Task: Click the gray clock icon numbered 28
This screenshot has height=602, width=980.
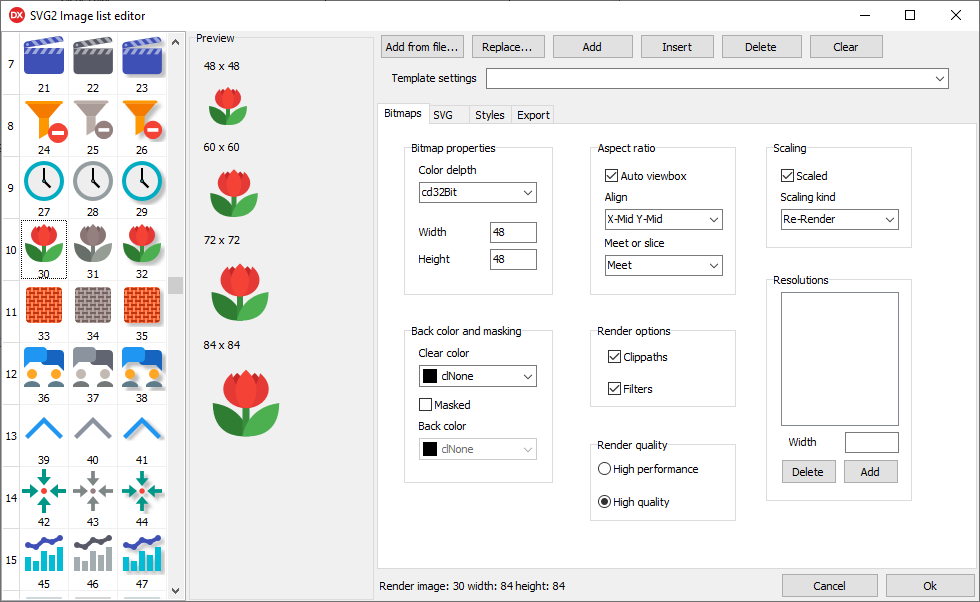Action: pos(93,181)
